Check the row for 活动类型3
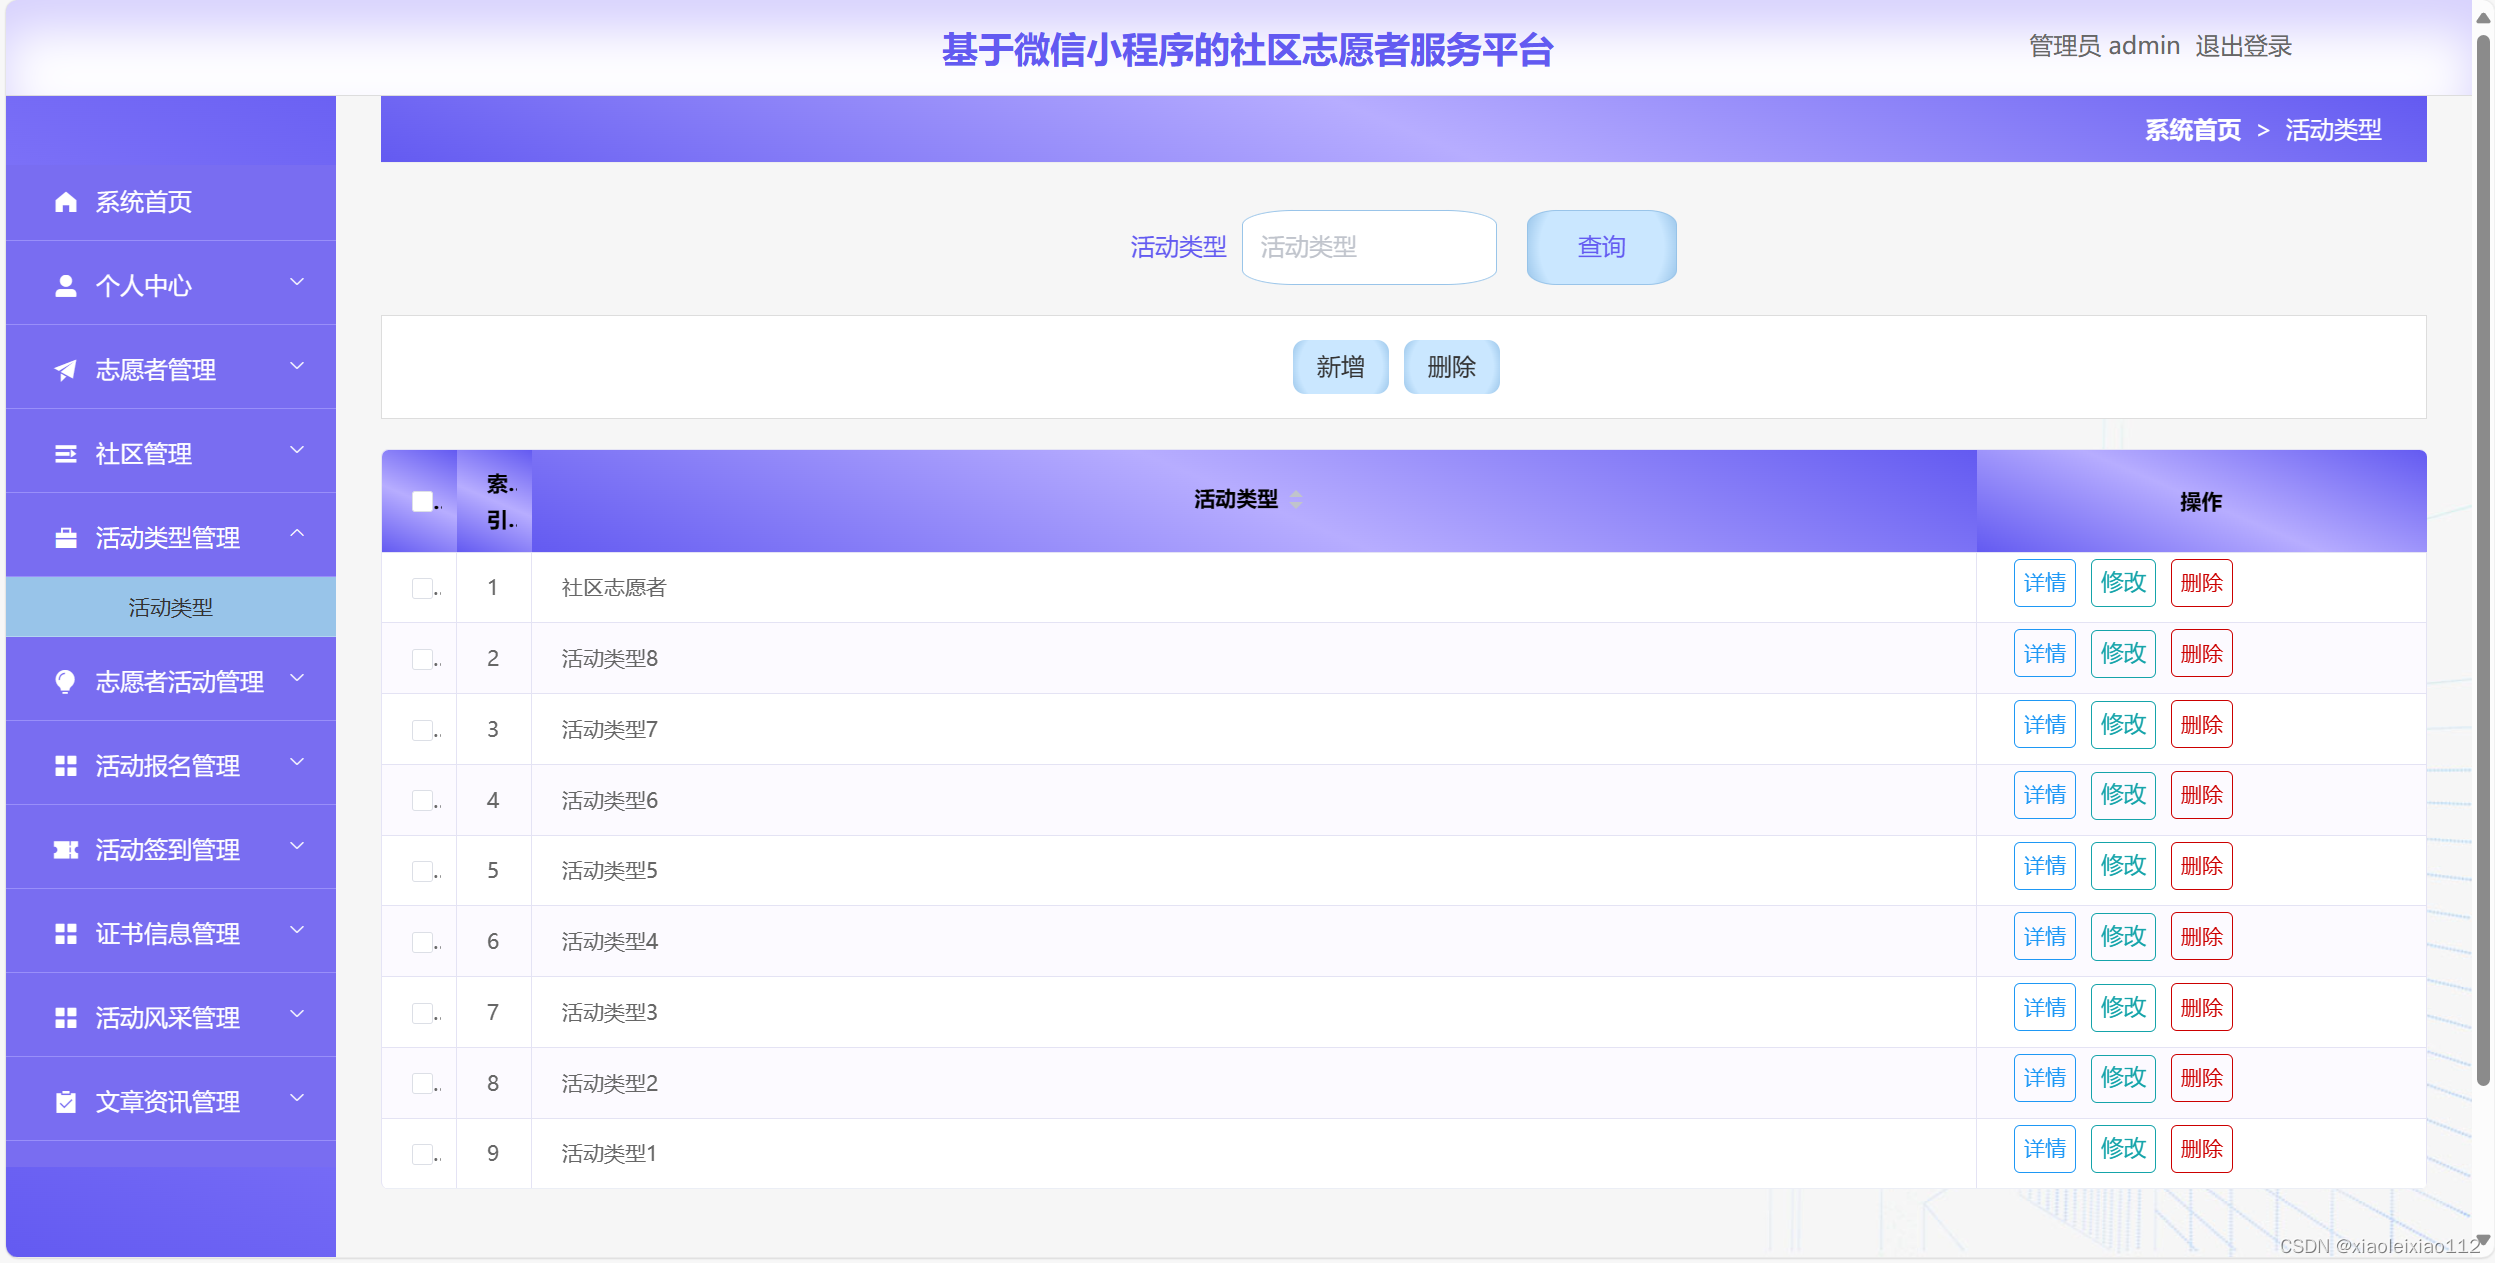This screenshot has width=2495, height=1263. tap(422, 1013)
